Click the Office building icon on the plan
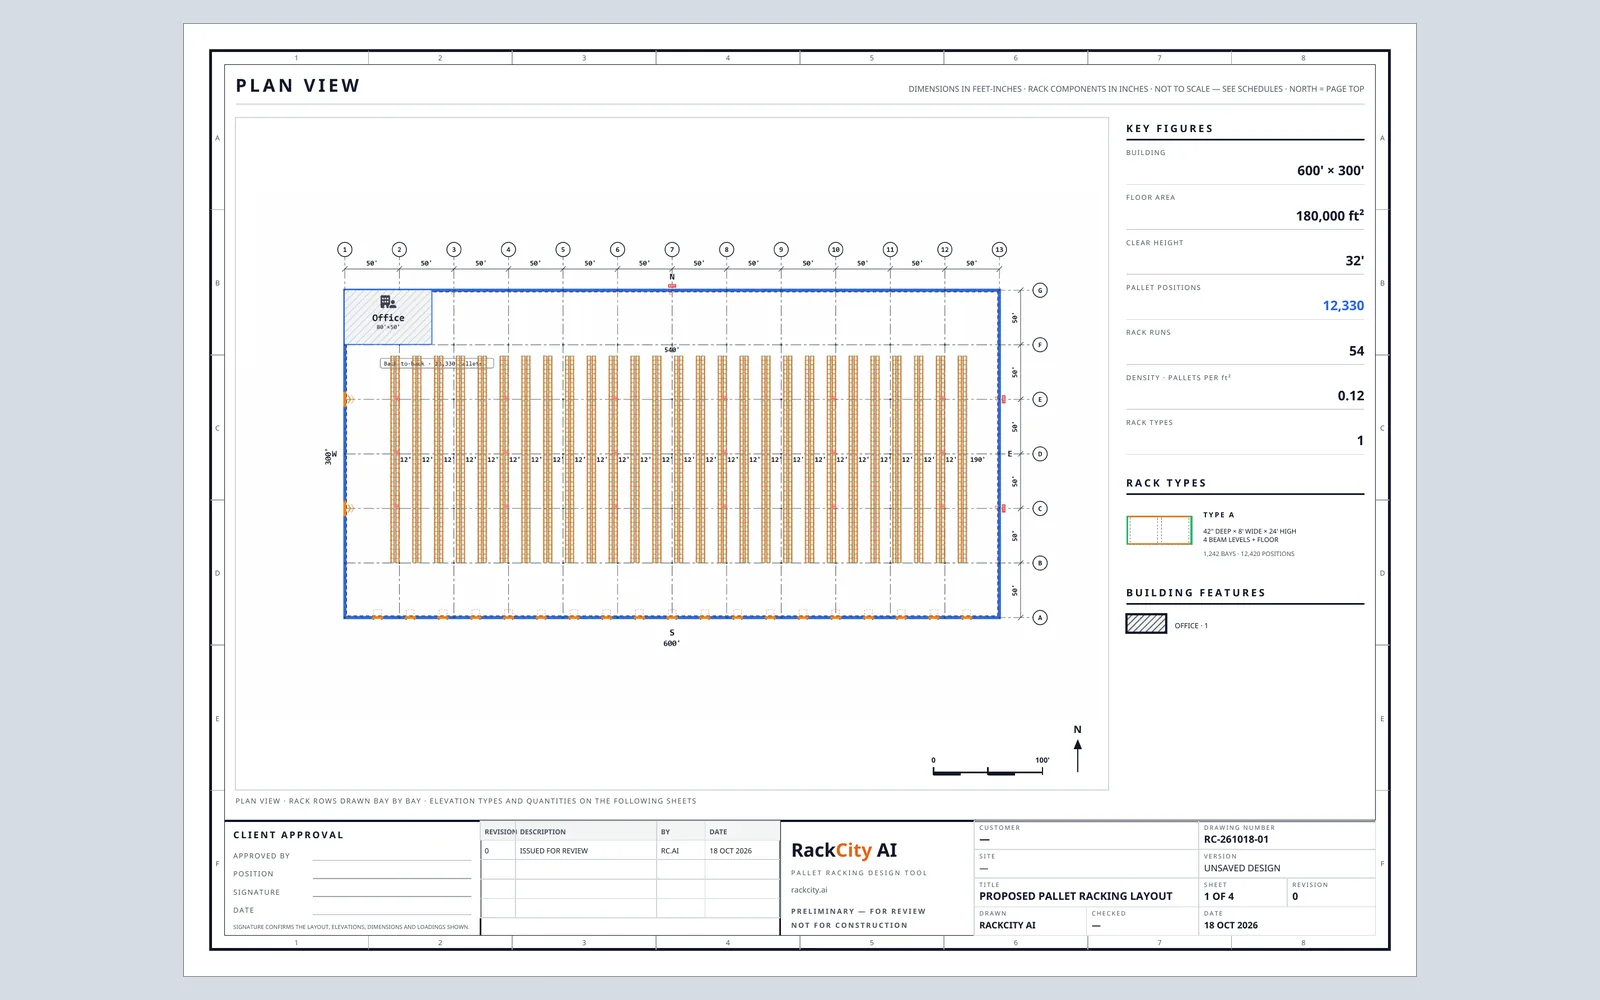Screen dimensions: 1600x1000 388,301
